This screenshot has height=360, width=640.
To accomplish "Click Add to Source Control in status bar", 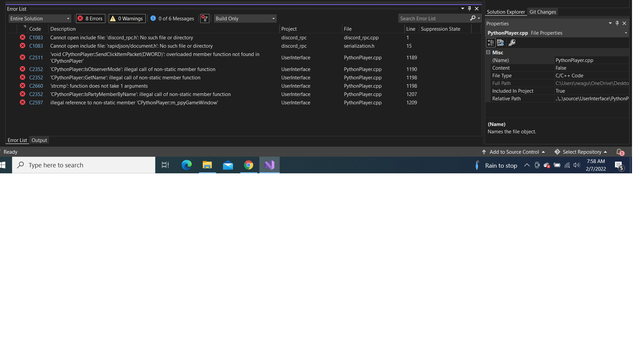I will pos(513,152).
